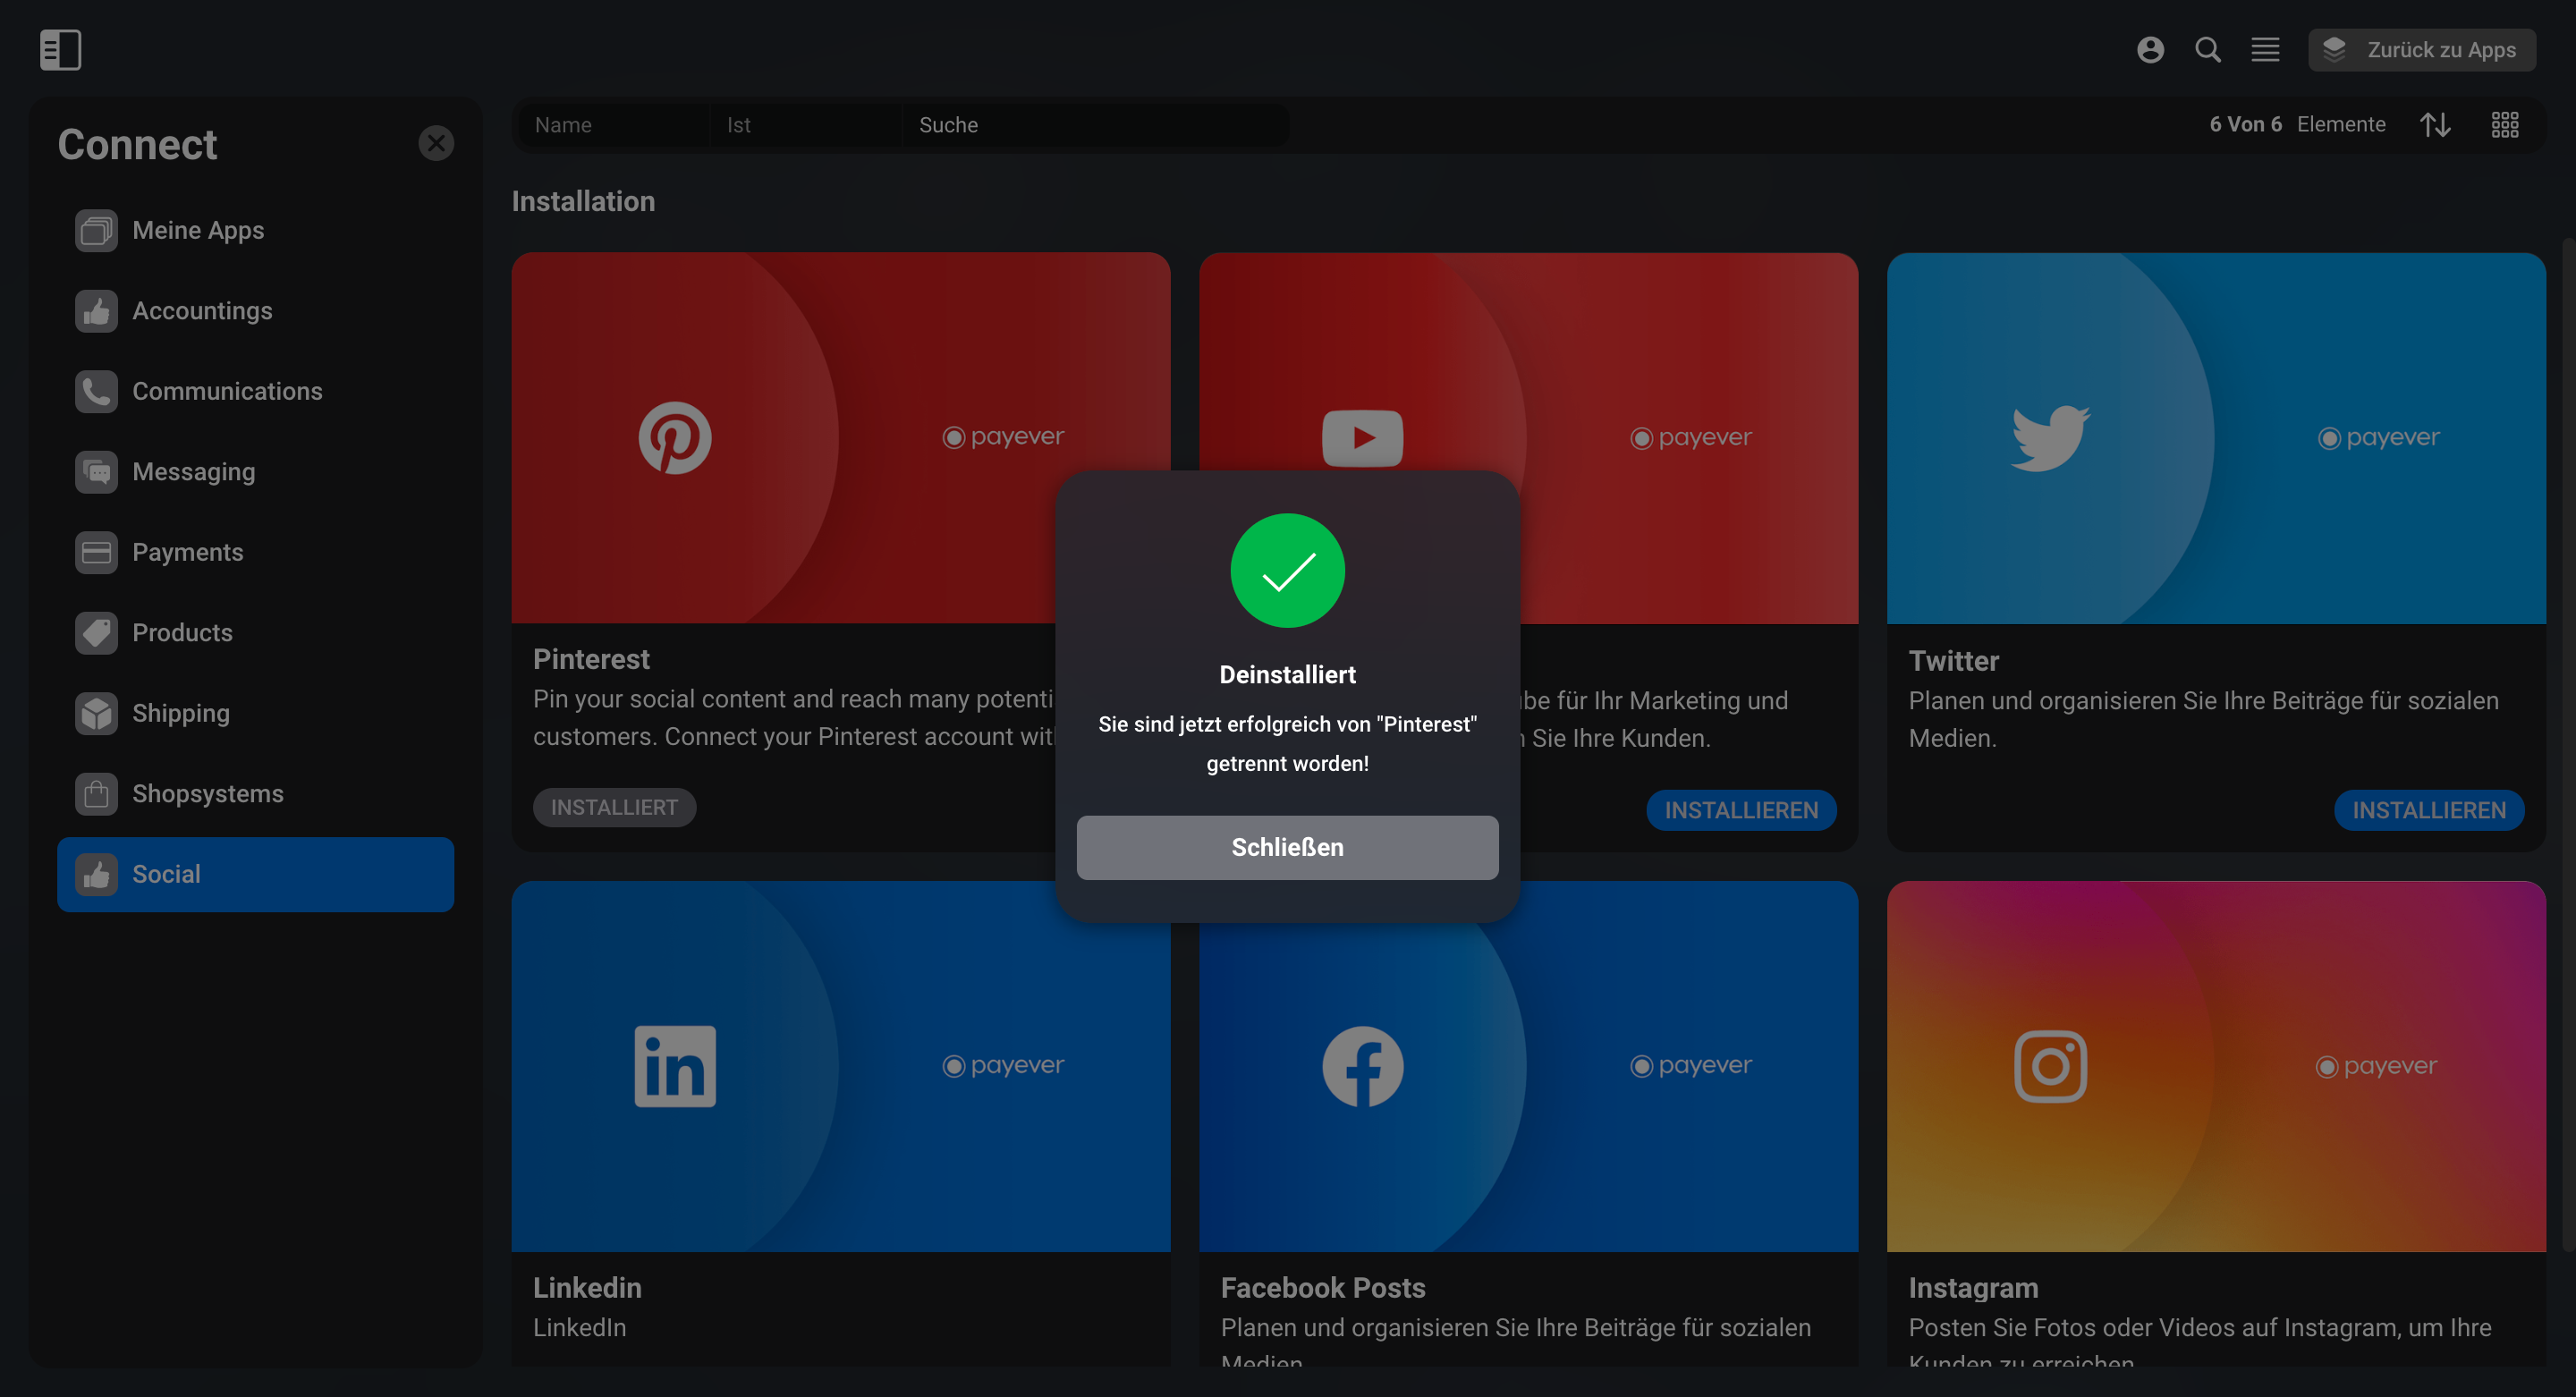Click the Deinstalliert heading text
Screen dimensions: 2576x1397
click(x=1287, y=675)
